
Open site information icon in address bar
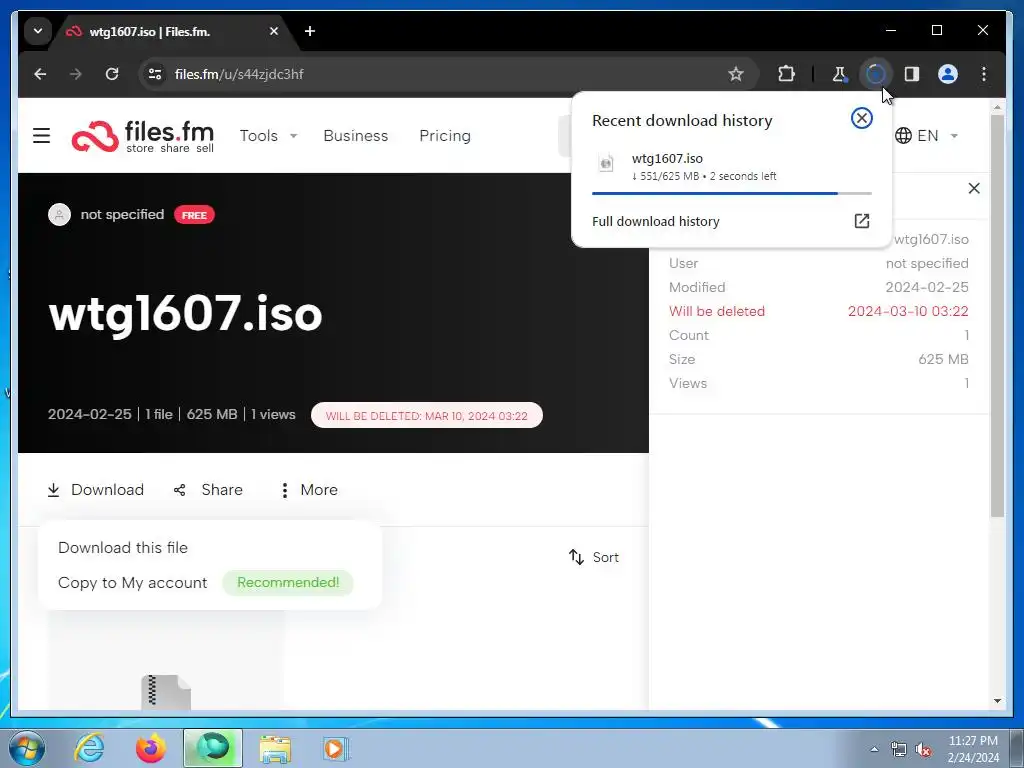155,74
